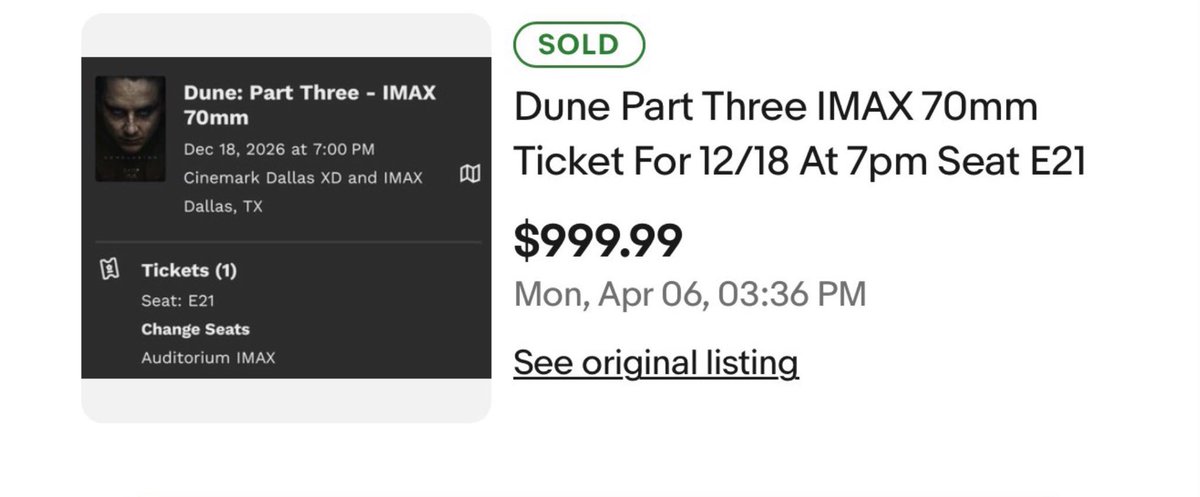Open the See original listing link
Image resolution: width=1200 pixels, height=497 pixels.
tap(655, 363)
